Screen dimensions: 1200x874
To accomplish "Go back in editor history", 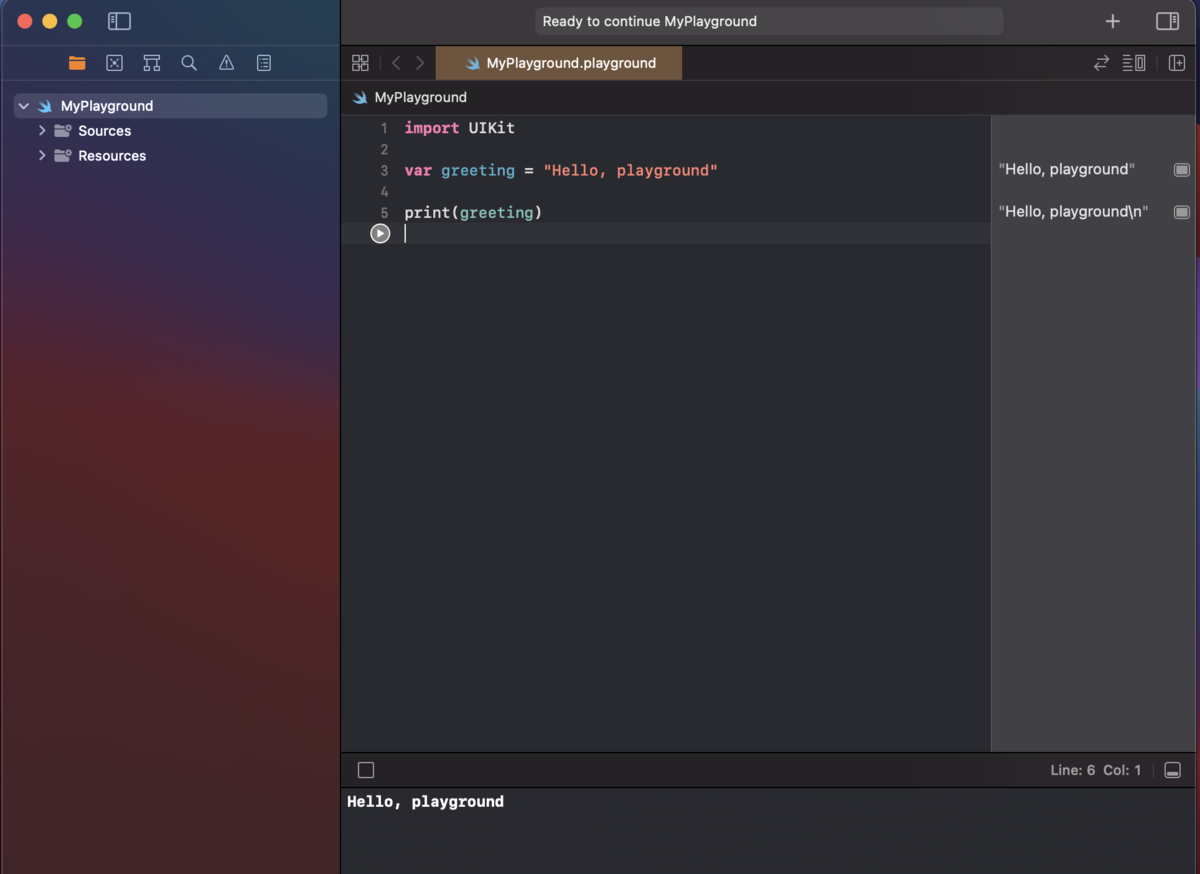I will 396,63.
